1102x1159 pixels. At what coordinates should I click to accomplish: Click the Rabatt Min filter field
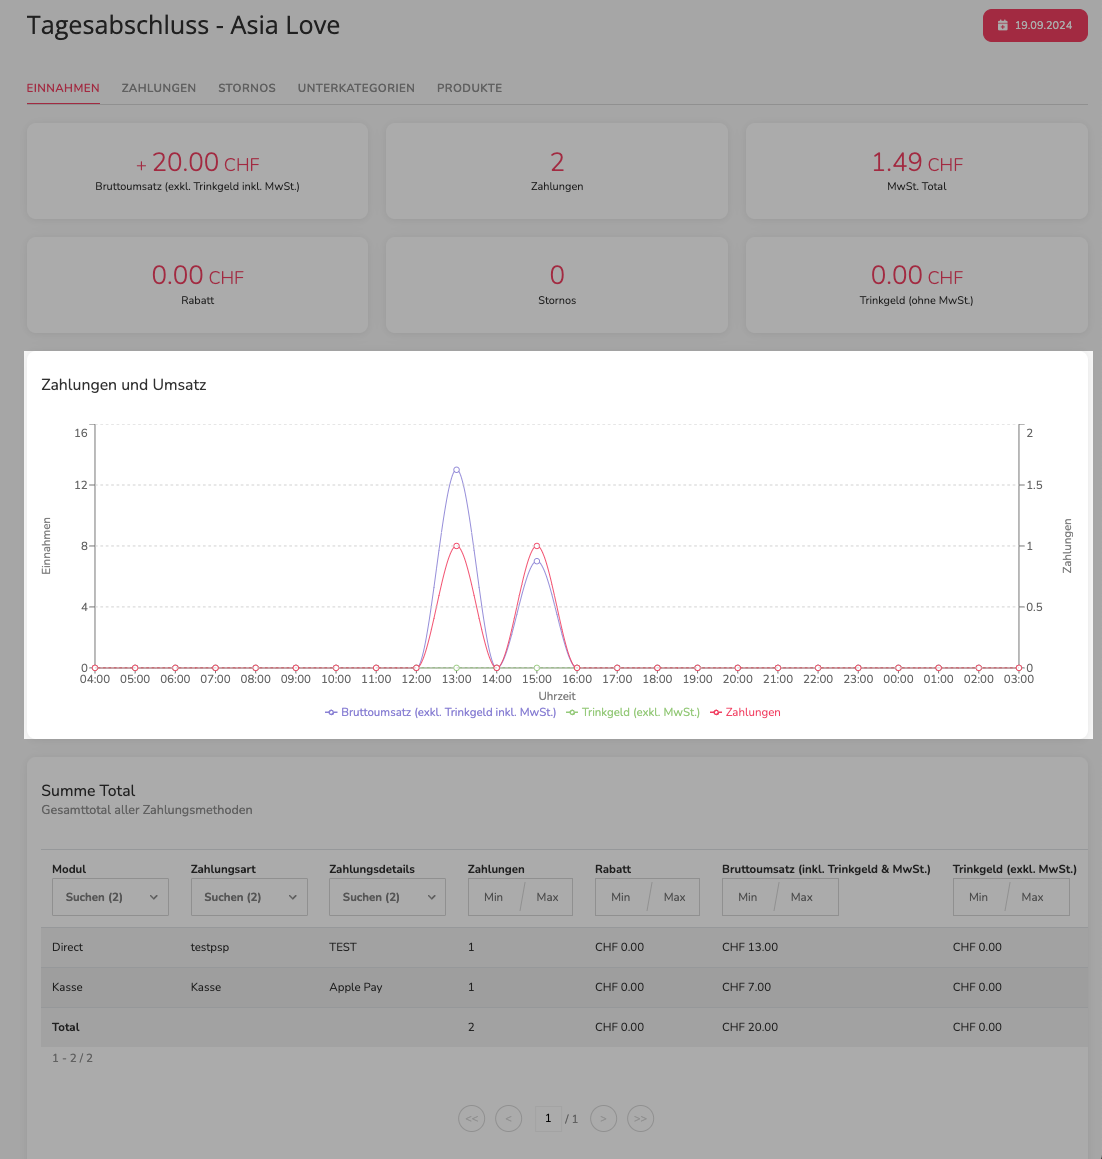[x=621, y=897]
